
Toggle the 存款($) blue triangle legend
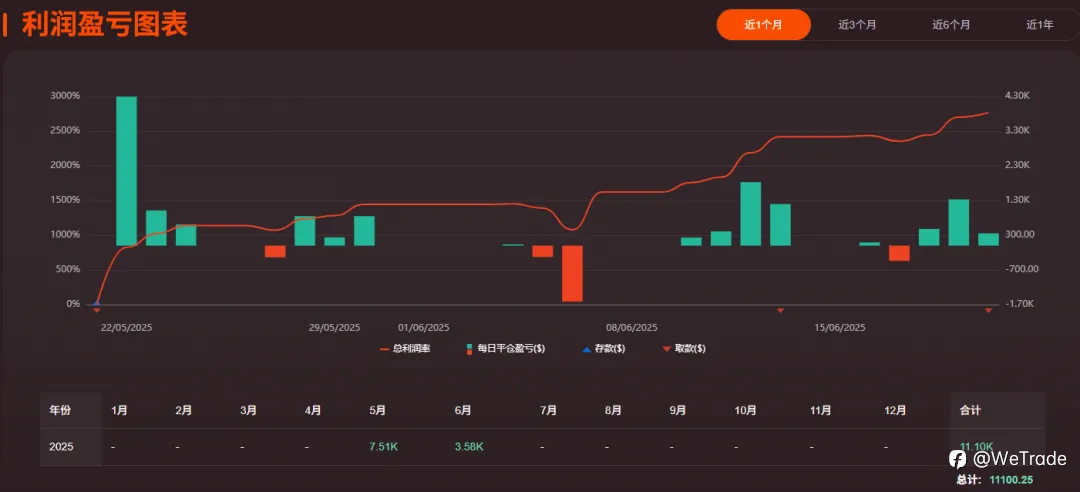[603, 349]
